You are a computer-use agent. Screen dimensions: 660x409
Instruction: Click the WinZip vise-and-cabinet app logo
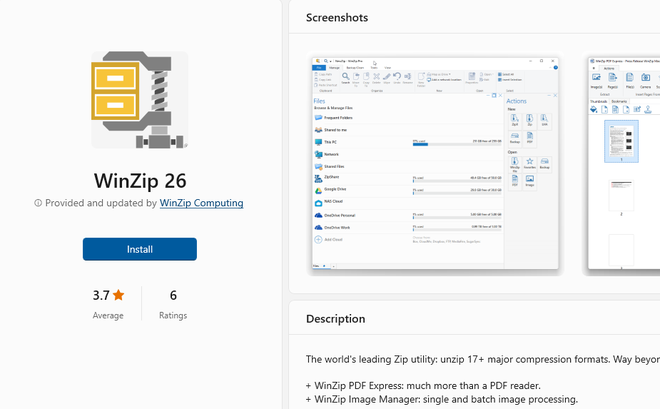140,100
